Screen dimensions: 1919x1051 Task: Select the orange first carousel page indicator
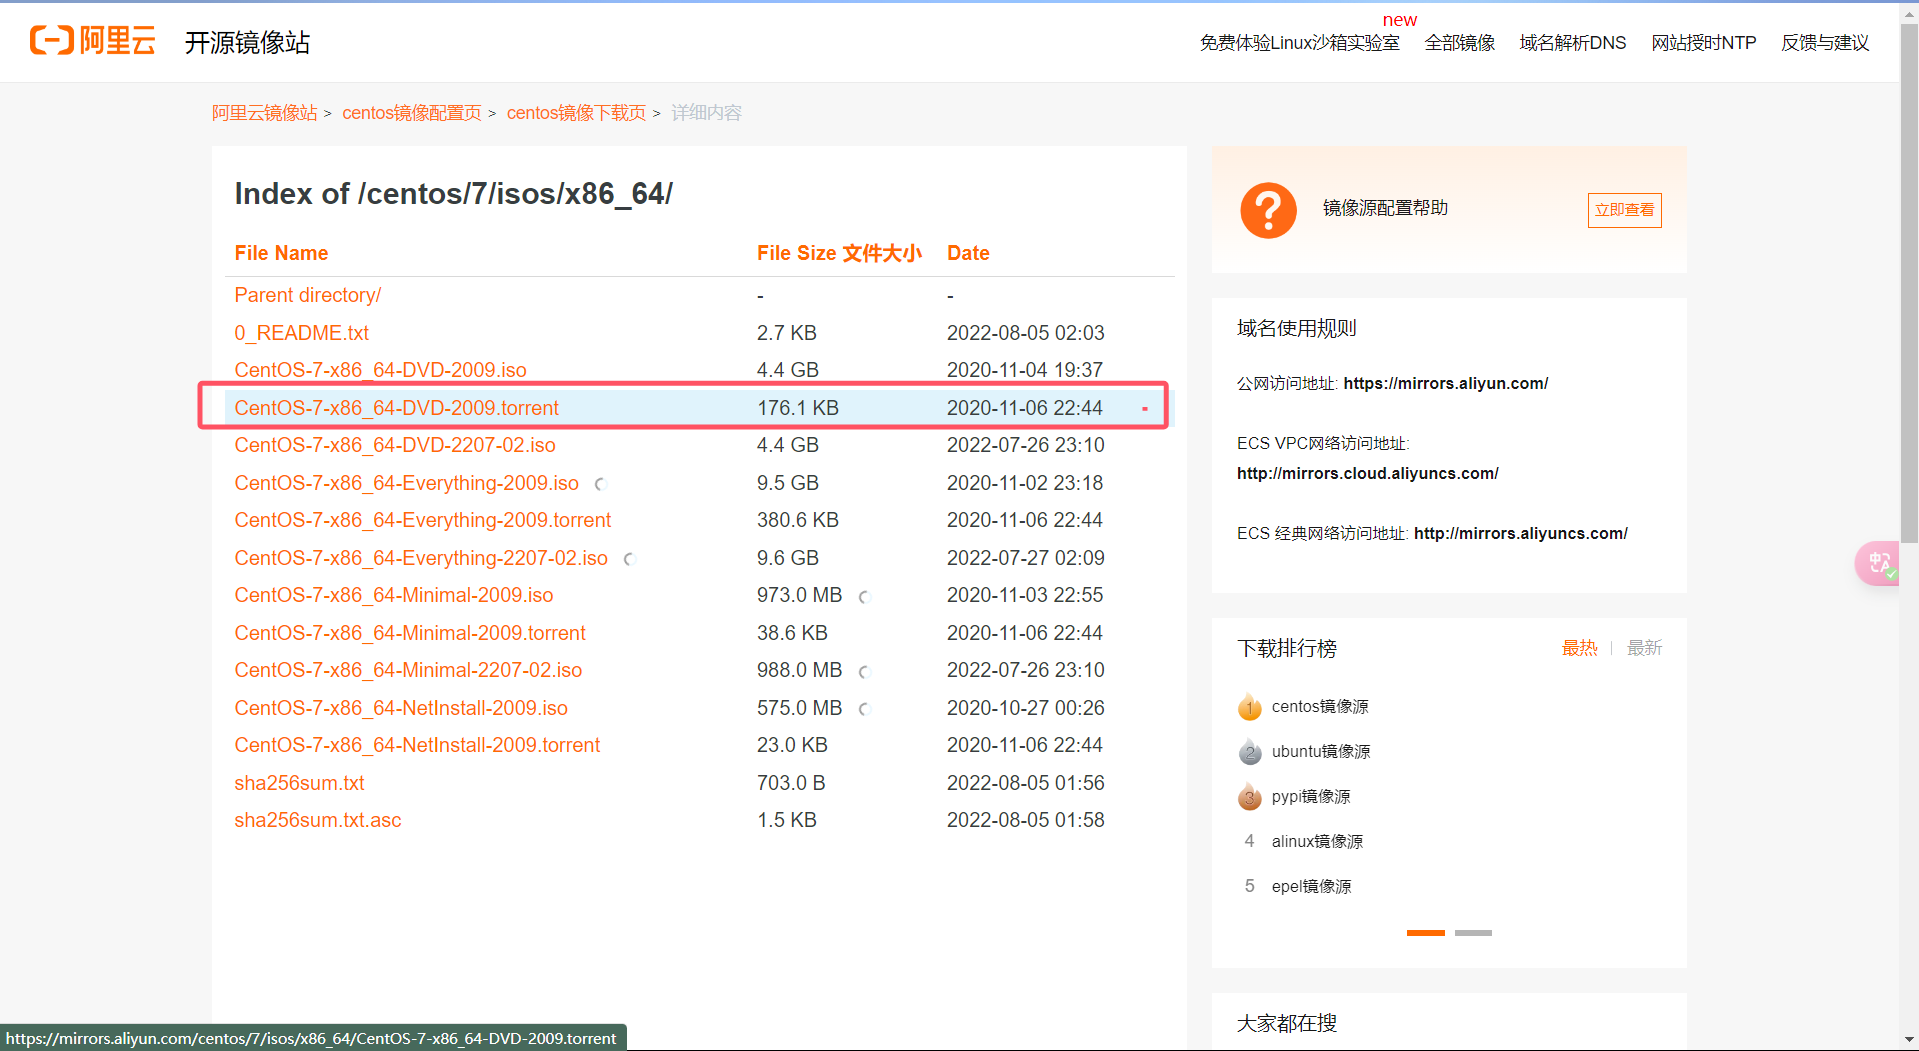click(x=1425, y=933)
